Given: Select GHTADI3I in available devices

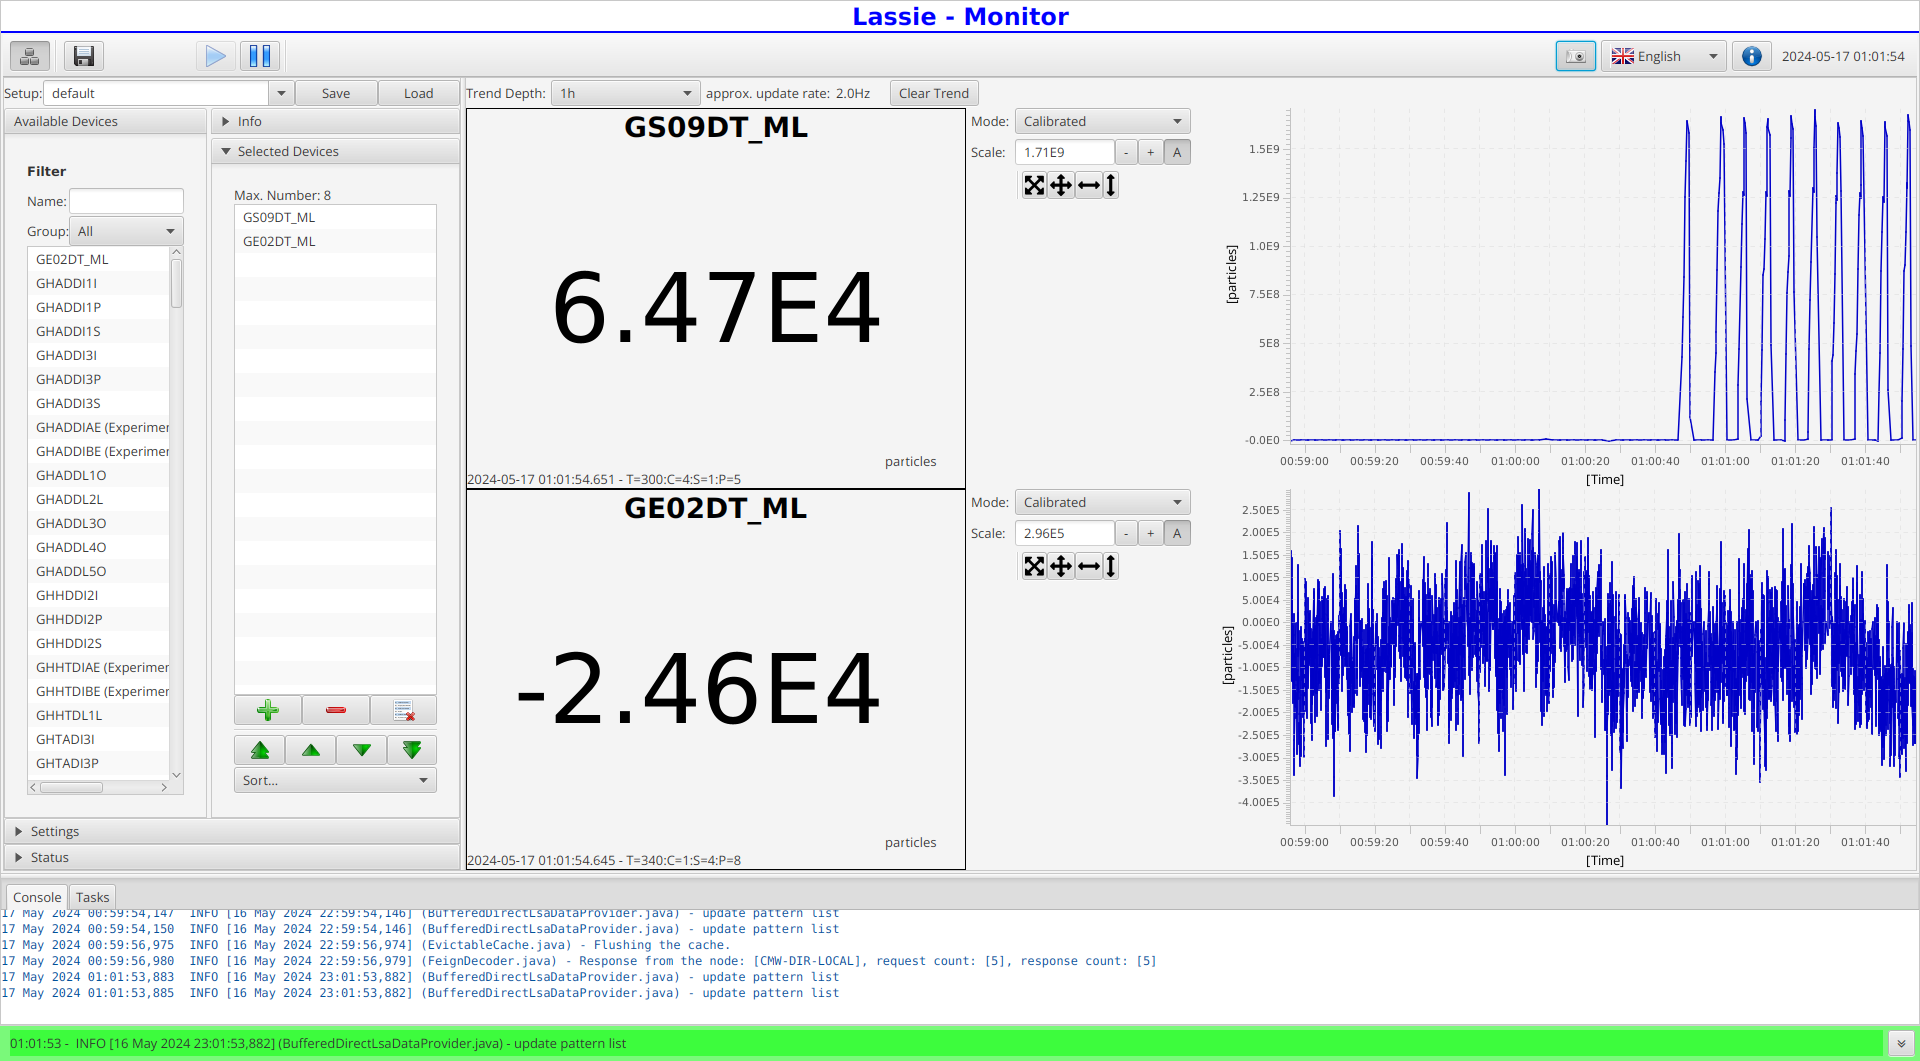Looking at the screenshot, I should 99,739.
